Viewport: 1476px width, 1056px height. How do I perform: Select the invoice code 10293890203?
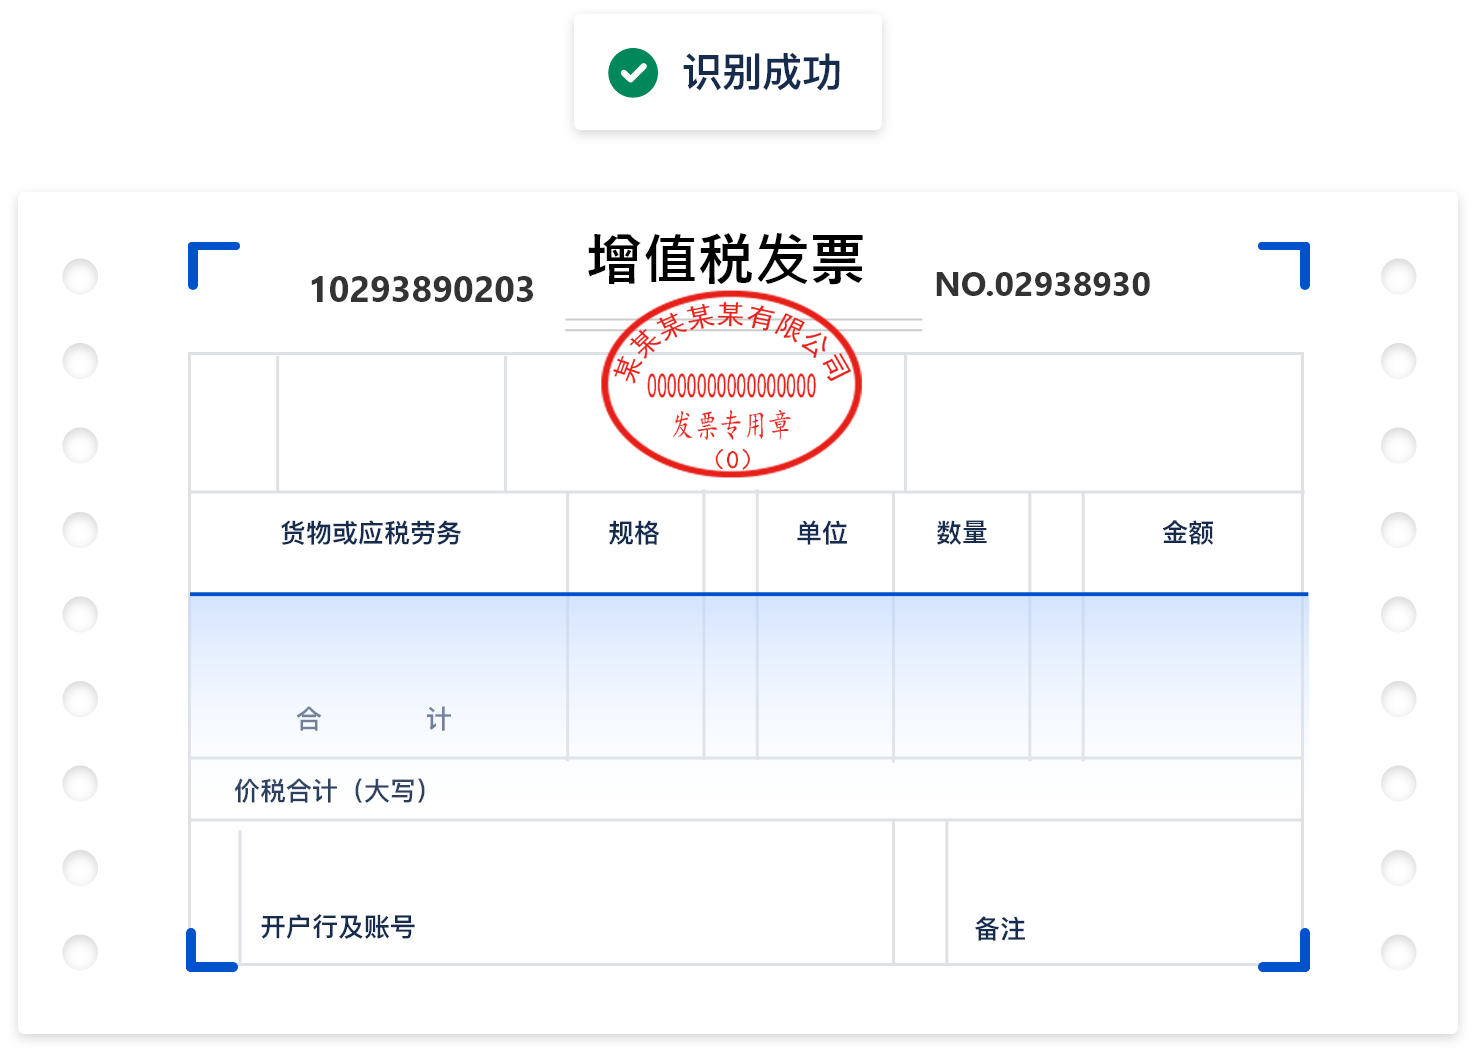[421, 290]
